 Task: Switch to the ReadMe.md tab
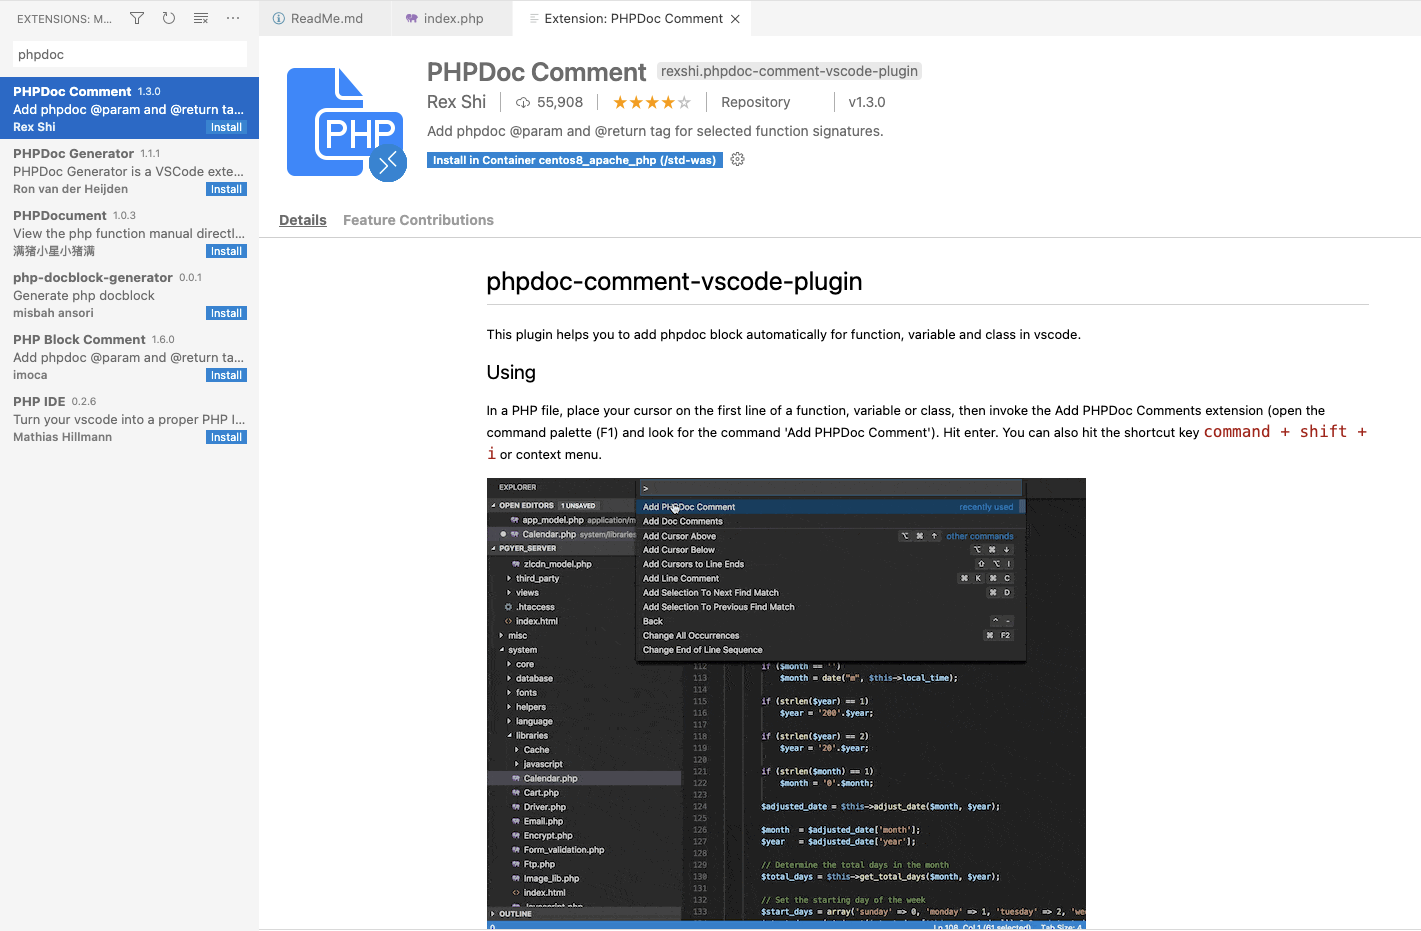[317, 18]
